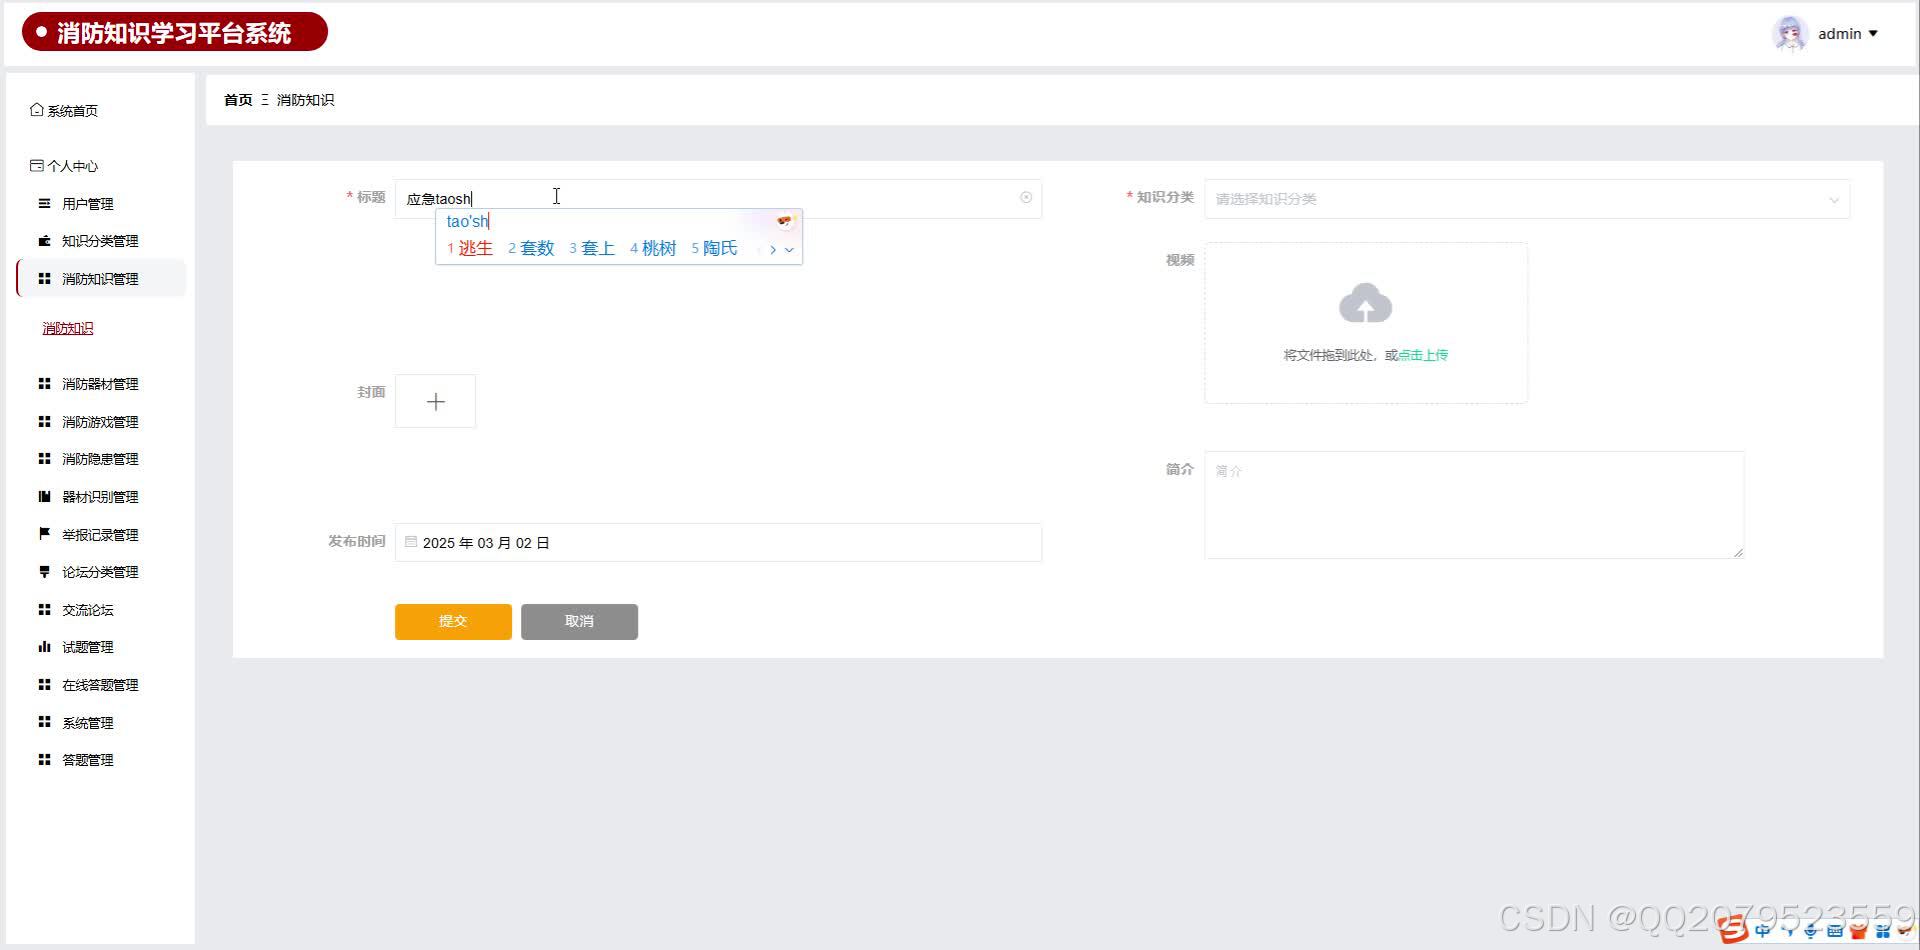
Task: Click the grid icon next to 在线答题管理
Action: click(x=44, y=684)
